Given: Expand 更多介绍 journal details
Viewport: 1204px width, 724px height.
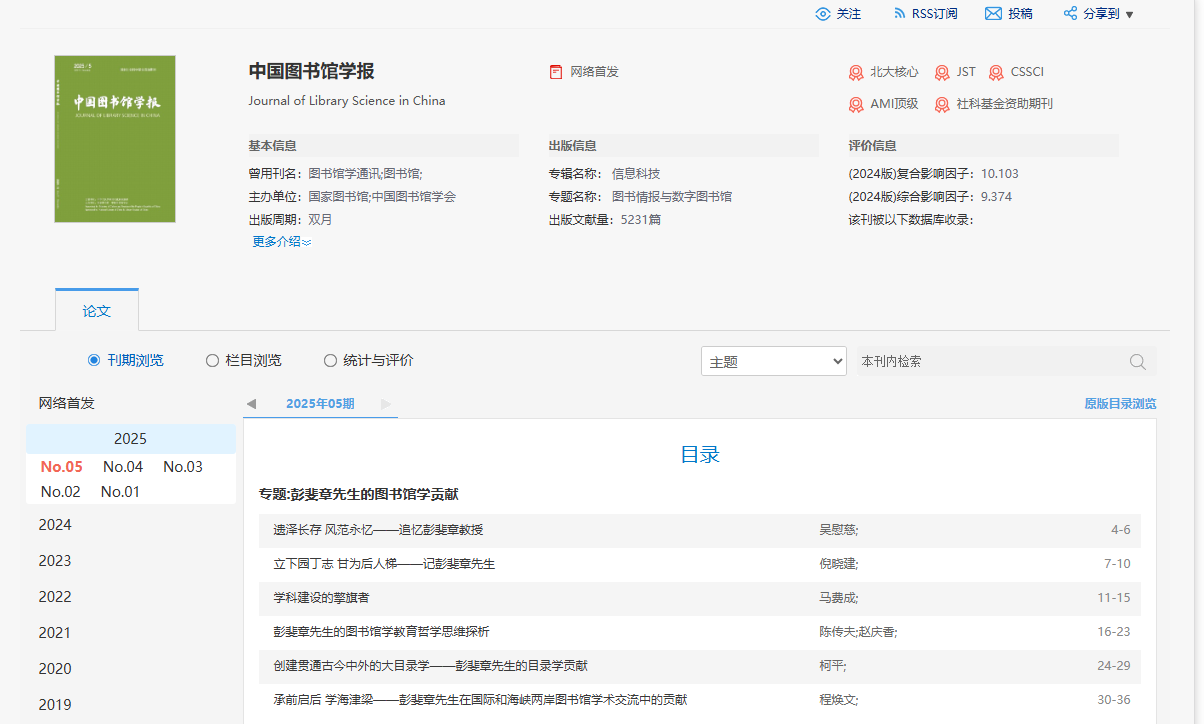Looking at the screenshot, I should [x=278, y=241].
